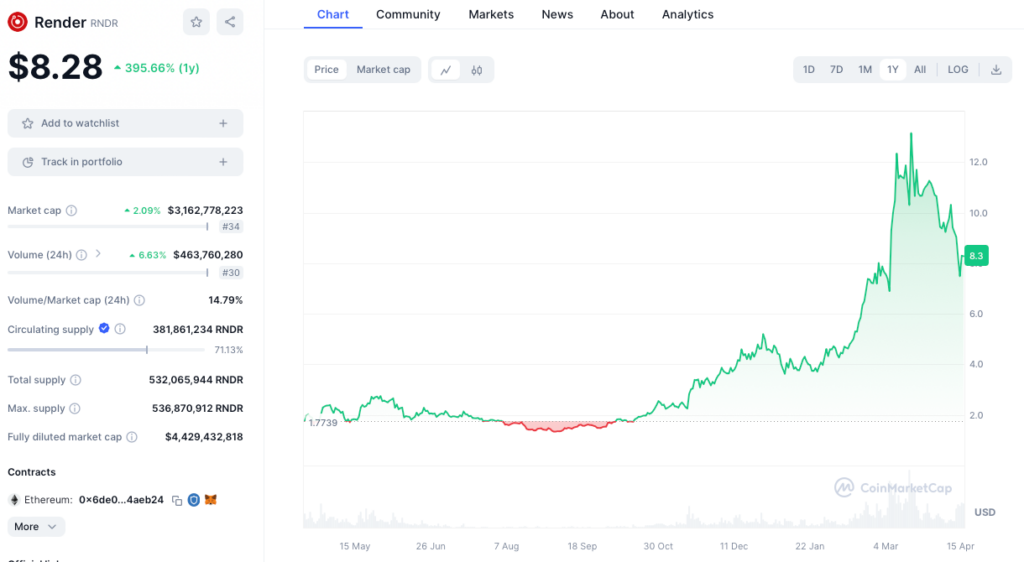Expand Volume (24h) chevron arrow
Image resolution: width=1024 pixels, height=562 pixels.
pyautogui.click(x=98, y=255)
